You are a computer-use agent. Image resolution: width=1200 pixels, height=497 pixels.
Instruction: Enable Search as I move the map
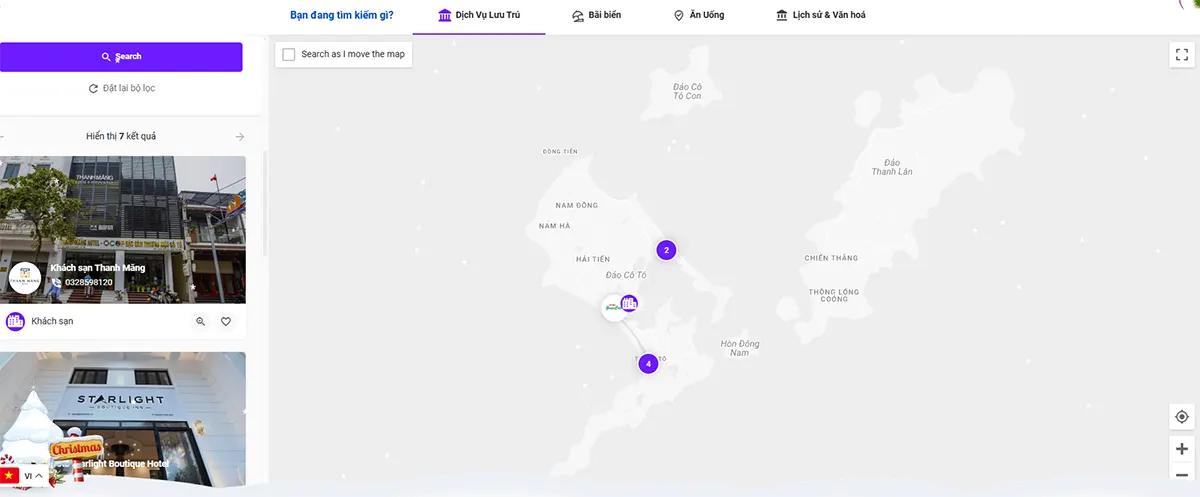(289, 54)
